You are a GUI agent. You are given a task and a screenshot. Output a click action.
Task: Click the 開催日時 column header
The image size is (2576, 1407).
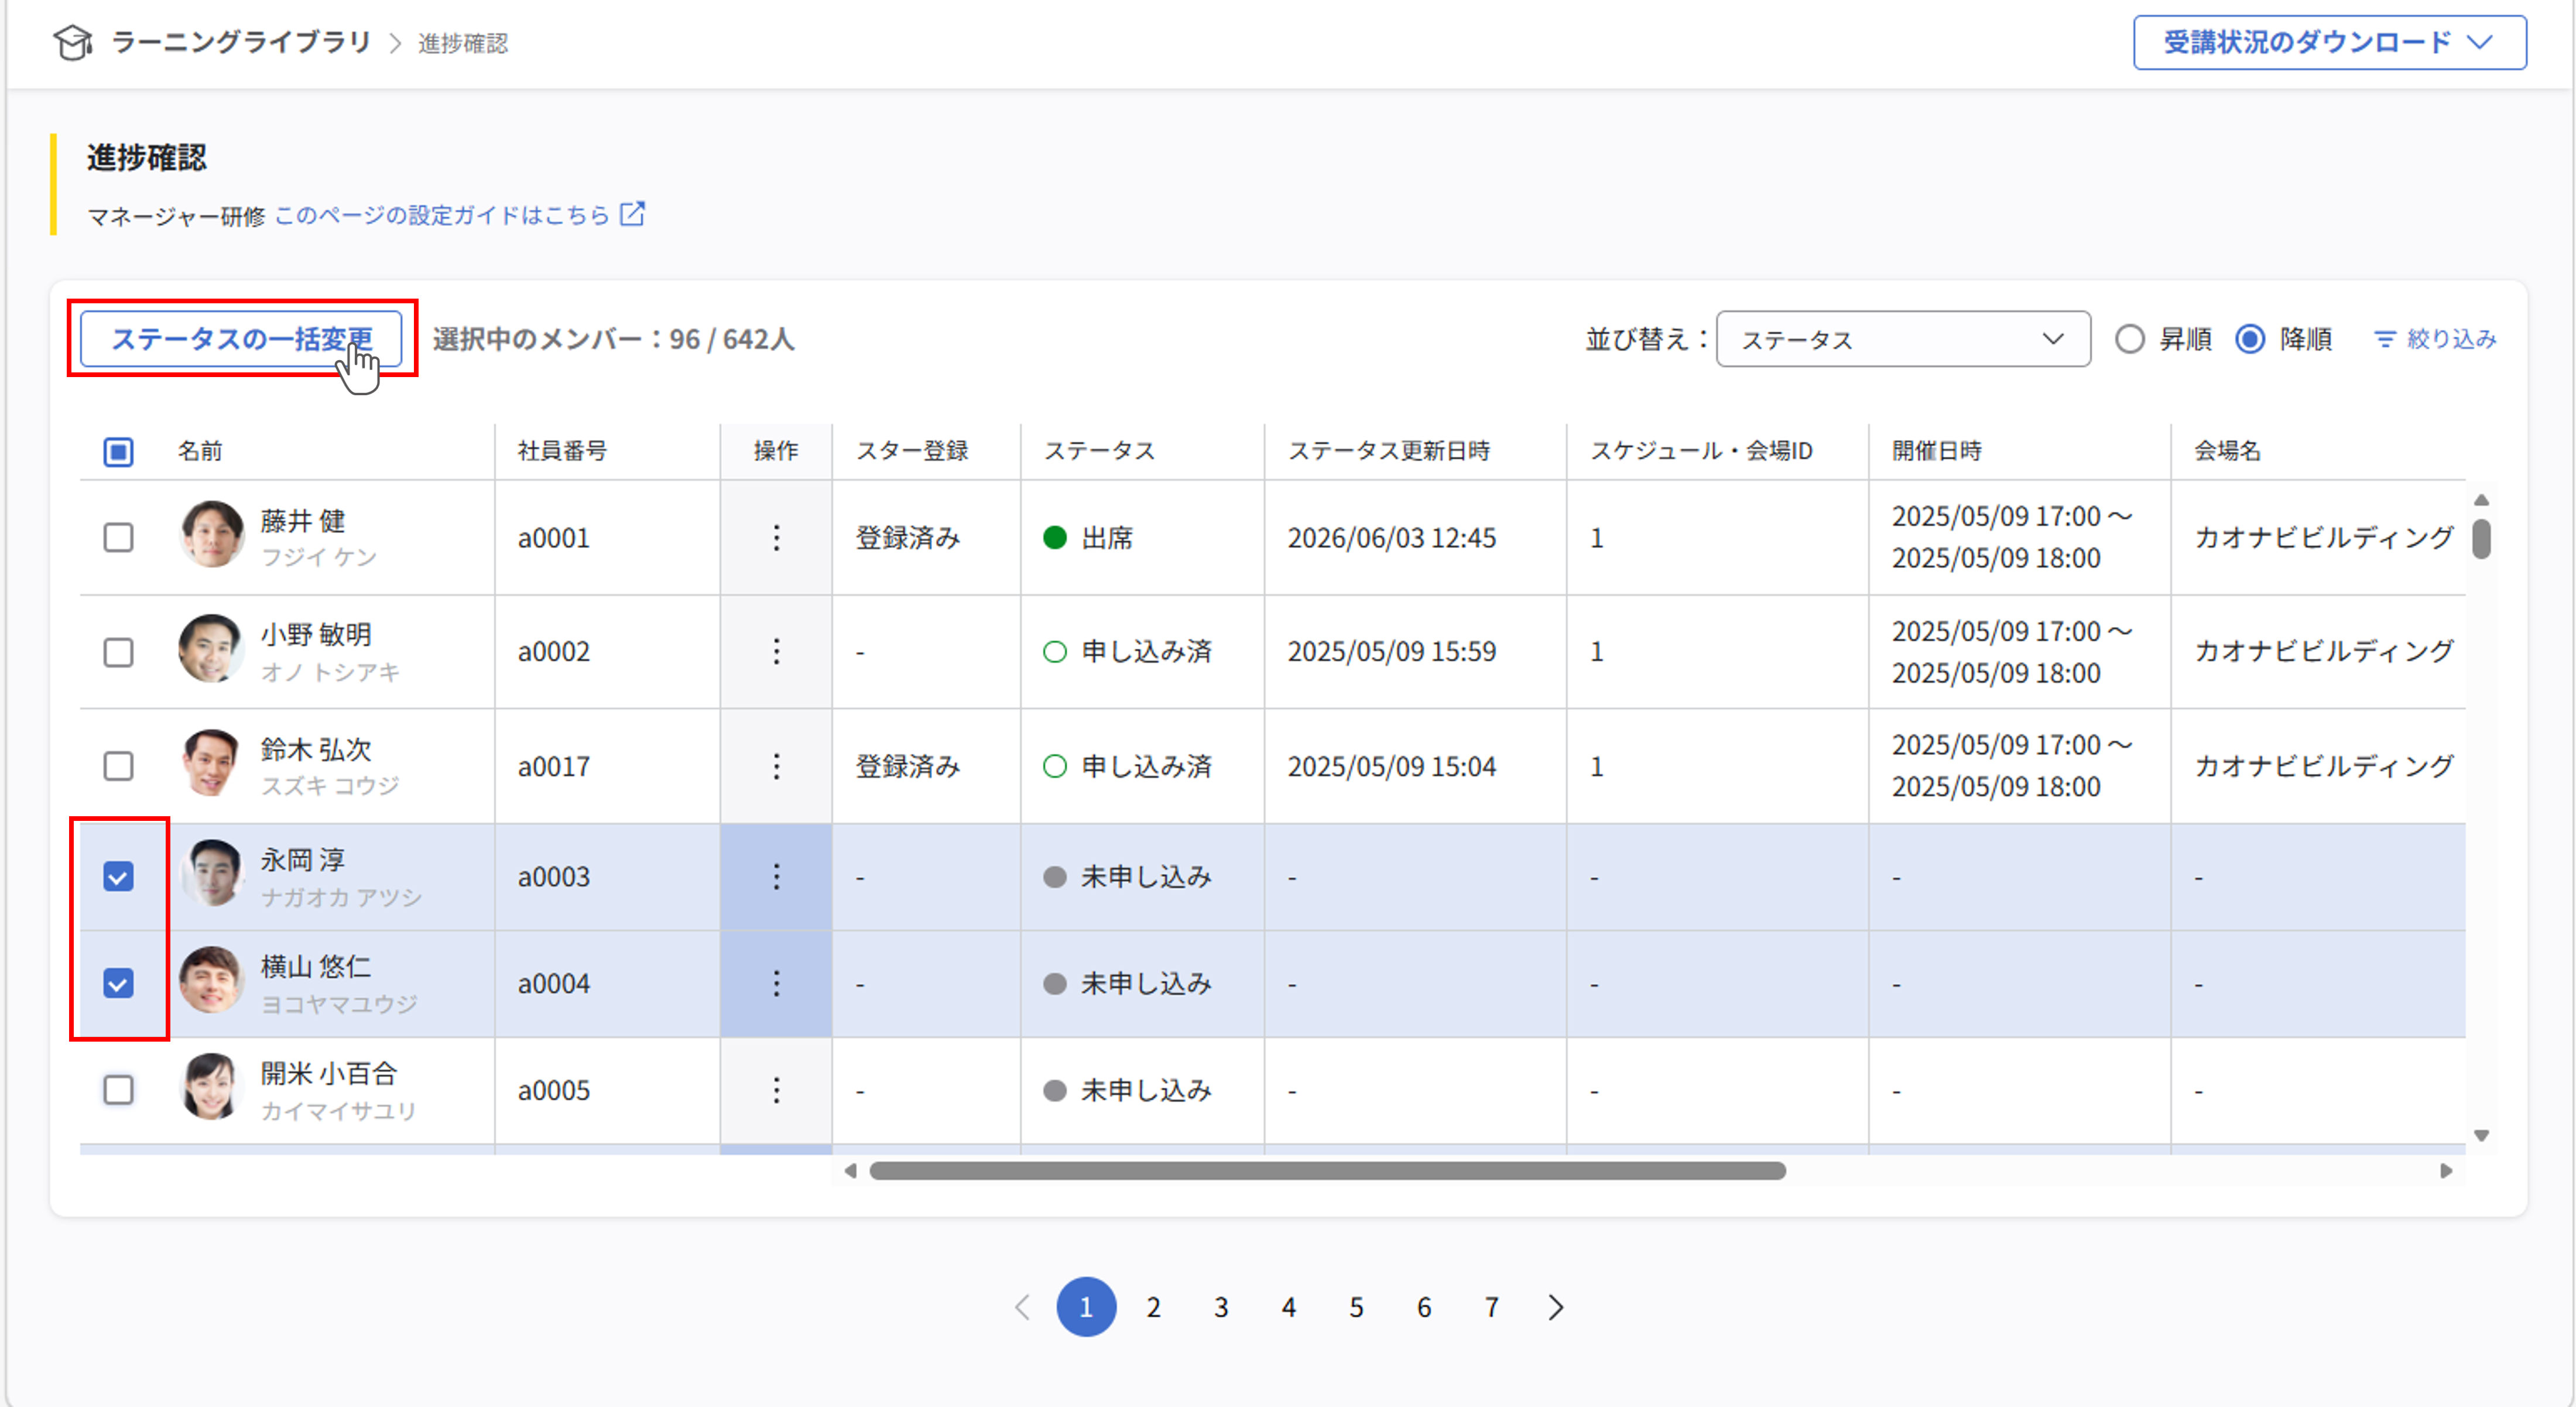1937,451
